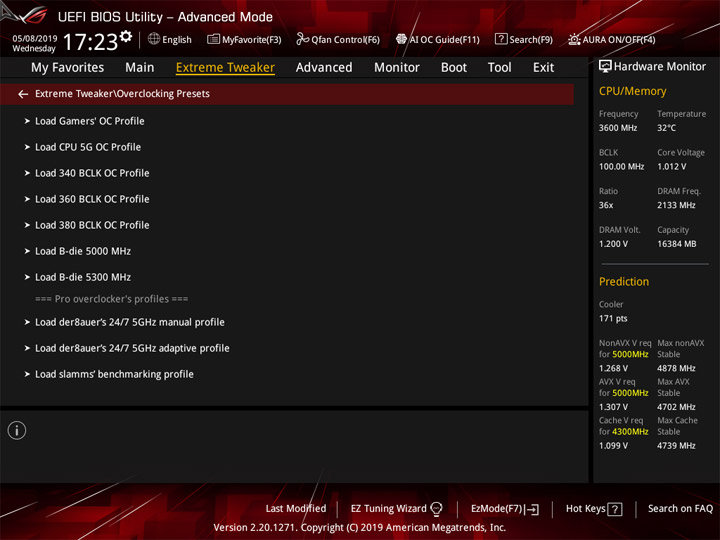Click the EZ Tuning Wizard bulb icon
This screenshot has height=540, width=720.
pos(436,509)
